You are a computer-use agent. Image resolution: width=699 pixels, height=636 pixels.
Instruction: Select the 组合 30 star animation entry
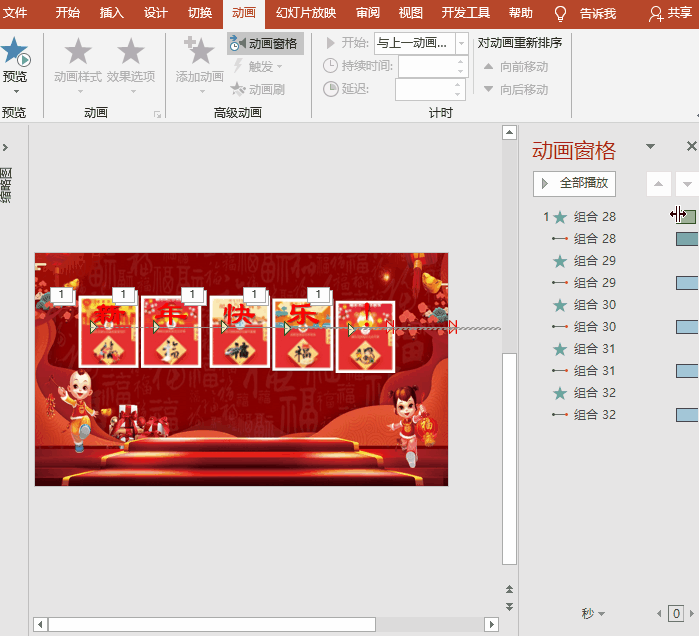[584, 305]
